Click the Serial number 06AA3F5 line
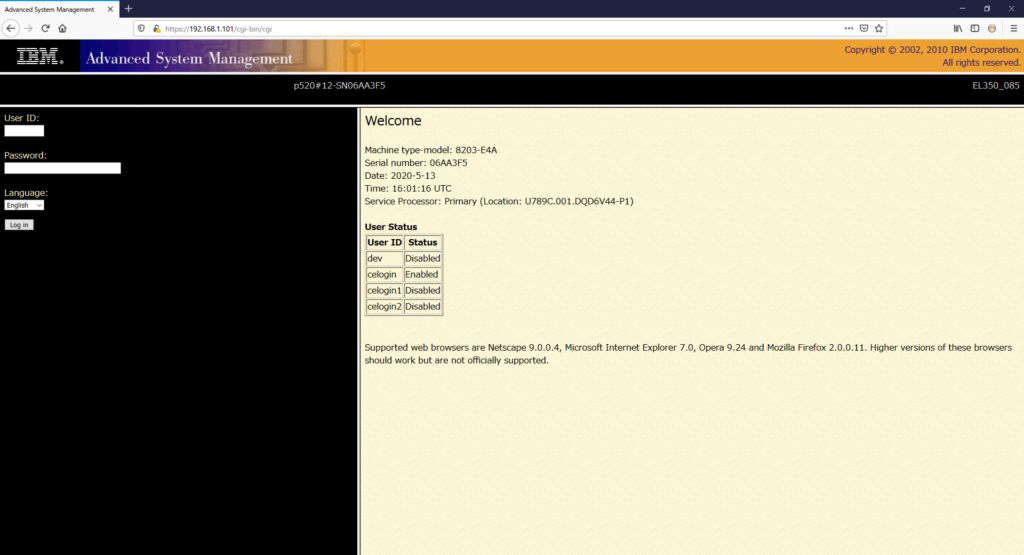1024x555 pixels. [x=416, y=163]
